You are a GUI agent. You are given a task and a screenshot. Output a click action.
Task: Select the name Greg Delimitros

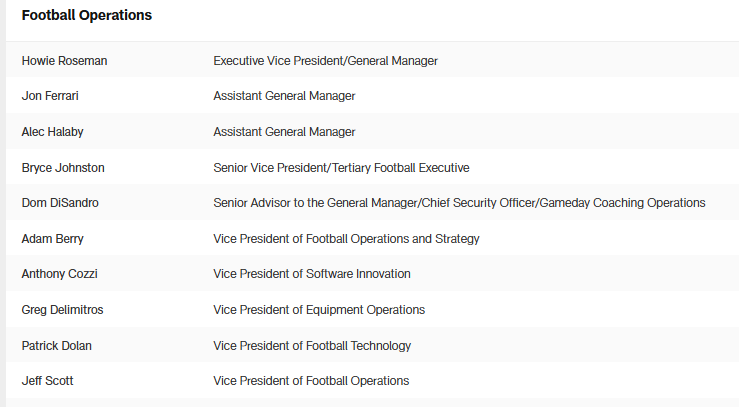62,310
